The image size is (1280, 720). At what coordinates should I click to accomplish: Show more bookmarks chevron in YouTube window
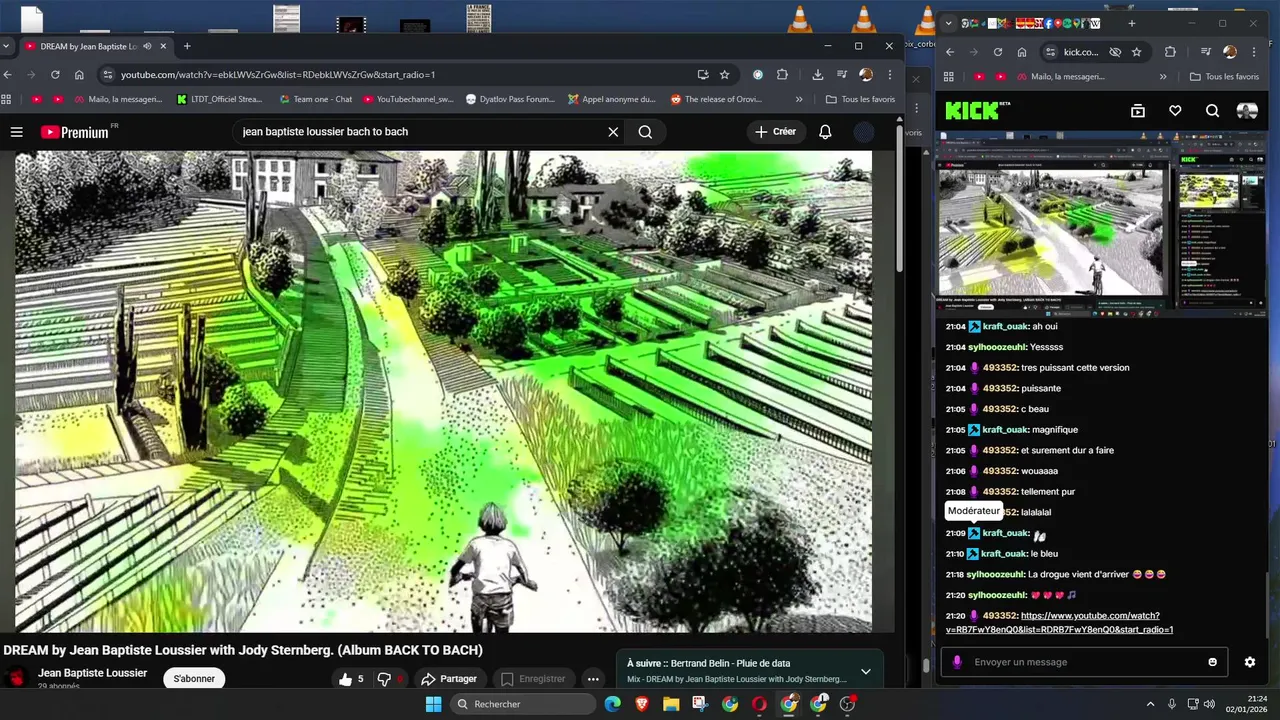point(799,99)
